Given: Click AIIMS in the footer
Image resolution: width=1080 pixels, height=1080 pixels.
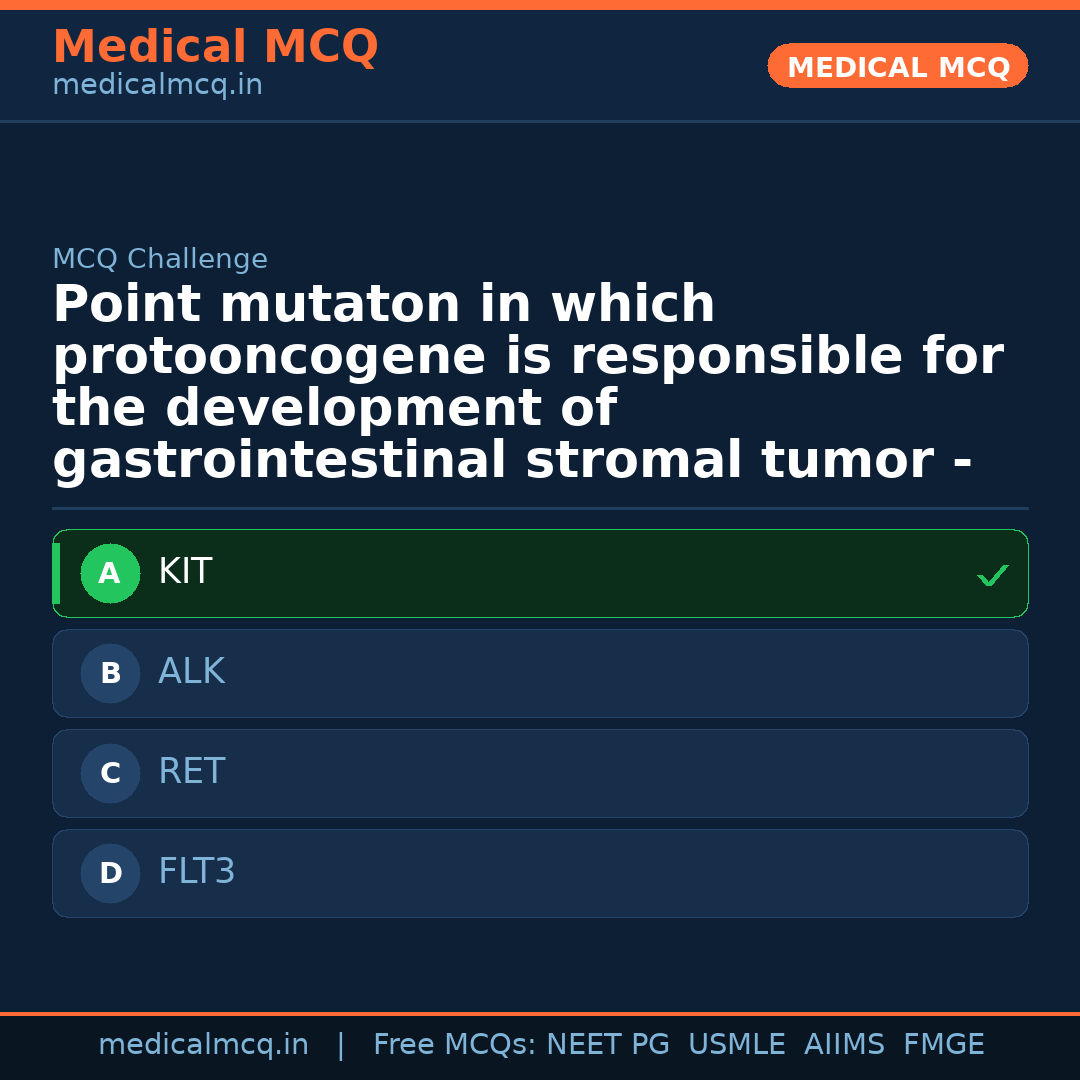Looking at the screenshot, I should [844, 1045].
